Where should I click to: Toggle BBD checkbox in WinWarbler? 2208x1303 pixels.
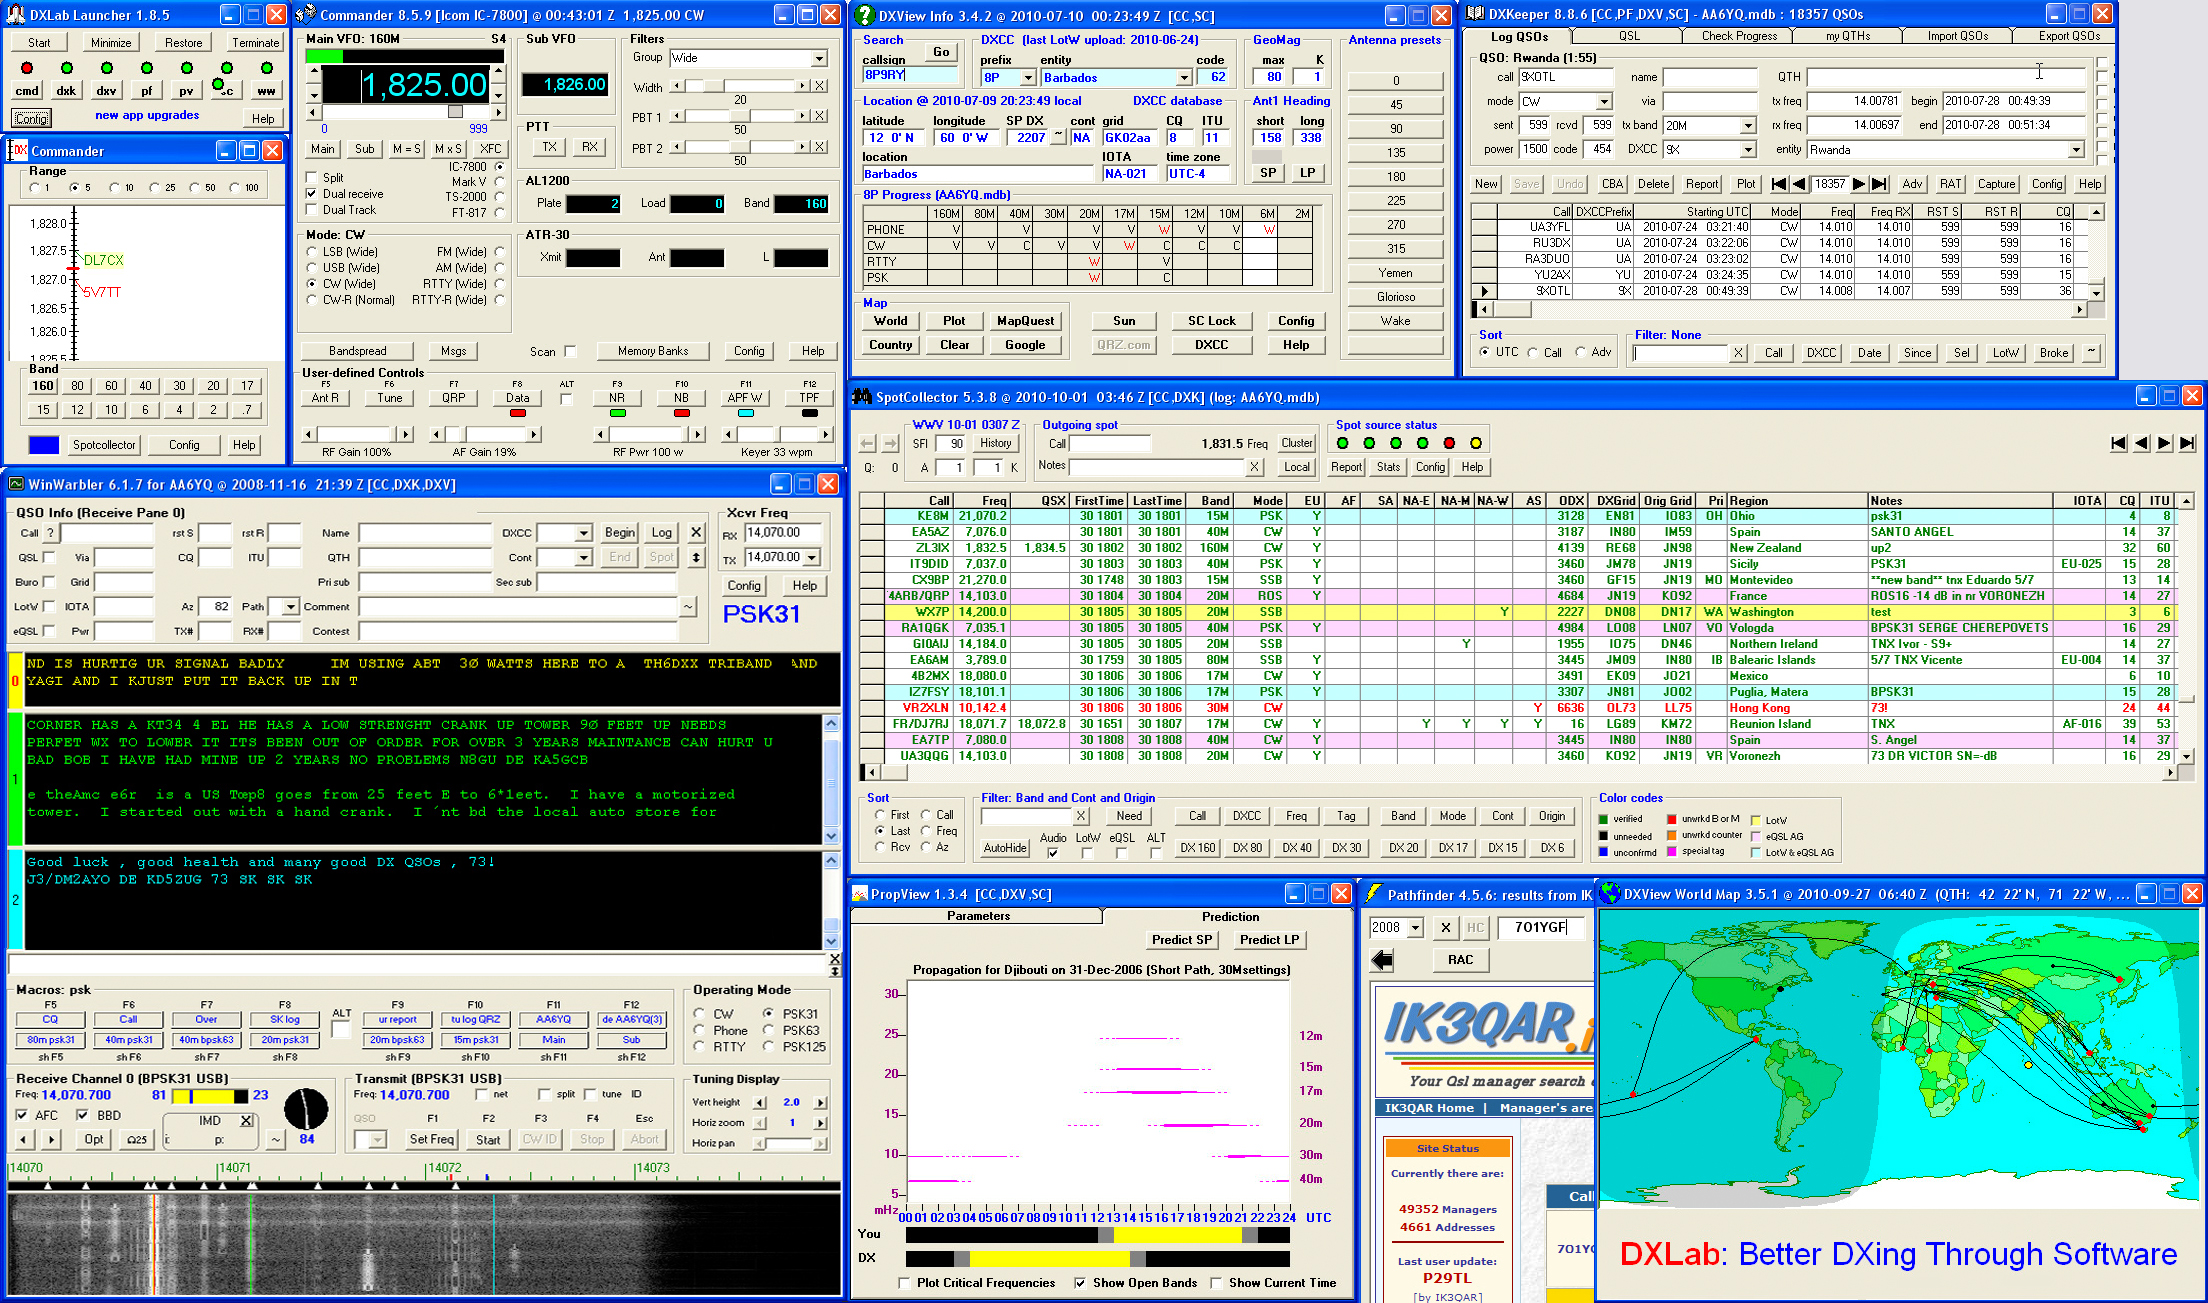point(83,1115)
